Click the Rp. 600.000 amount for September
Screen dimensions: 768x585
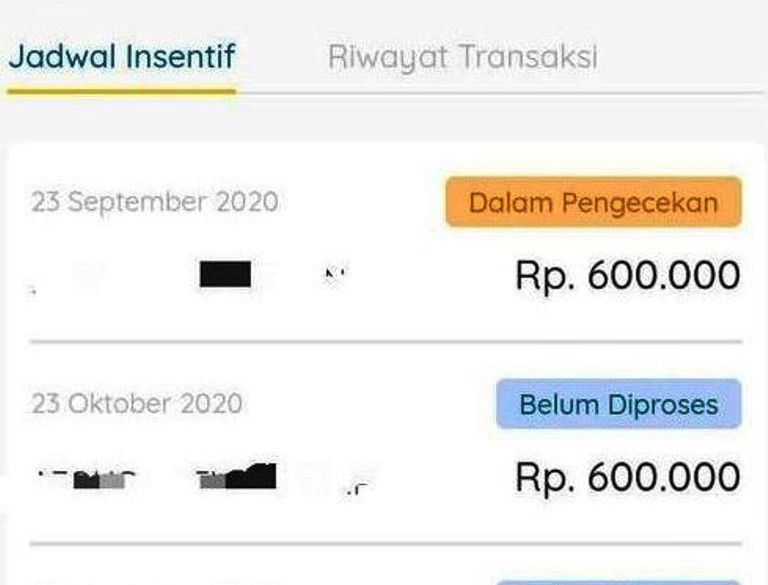click(627, 275)
